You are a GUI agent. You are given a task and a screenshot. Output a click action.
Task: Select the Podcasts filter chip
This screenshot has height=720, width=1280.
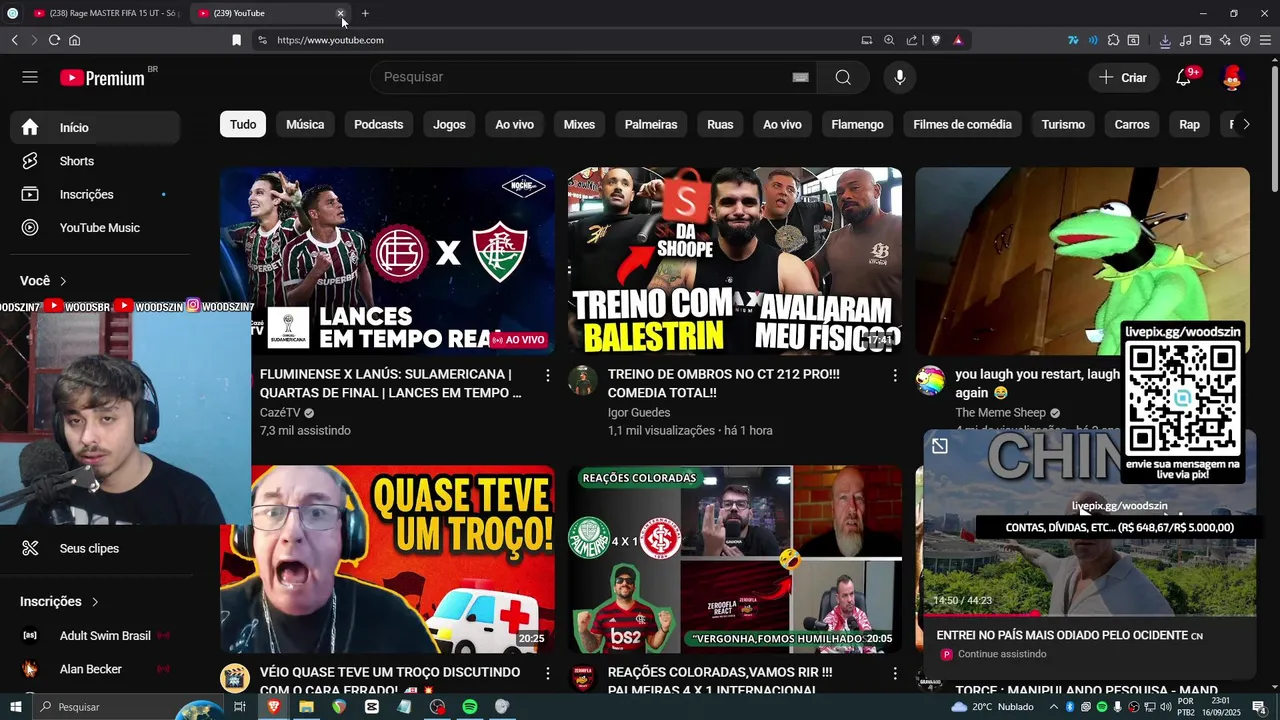pos(378,124)
